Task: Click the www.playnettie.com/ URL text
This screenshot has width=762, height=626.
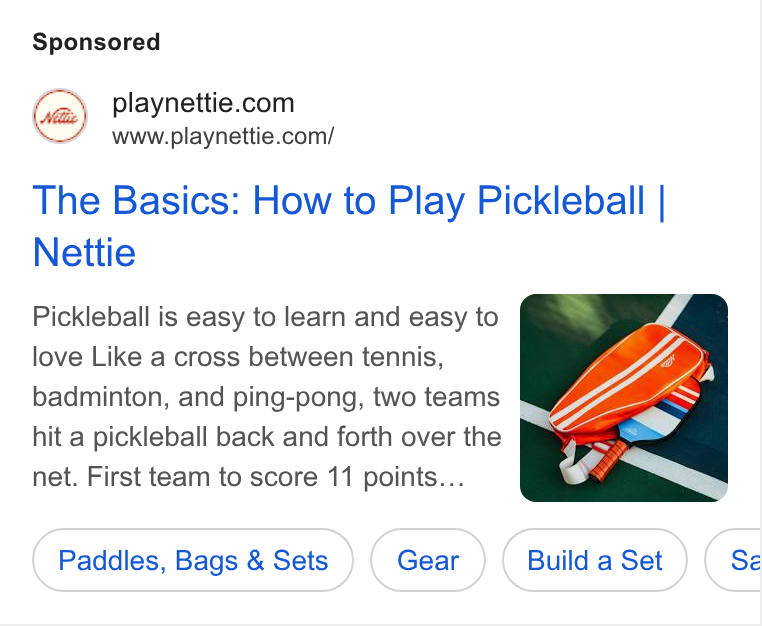Action: coord(223,136)
